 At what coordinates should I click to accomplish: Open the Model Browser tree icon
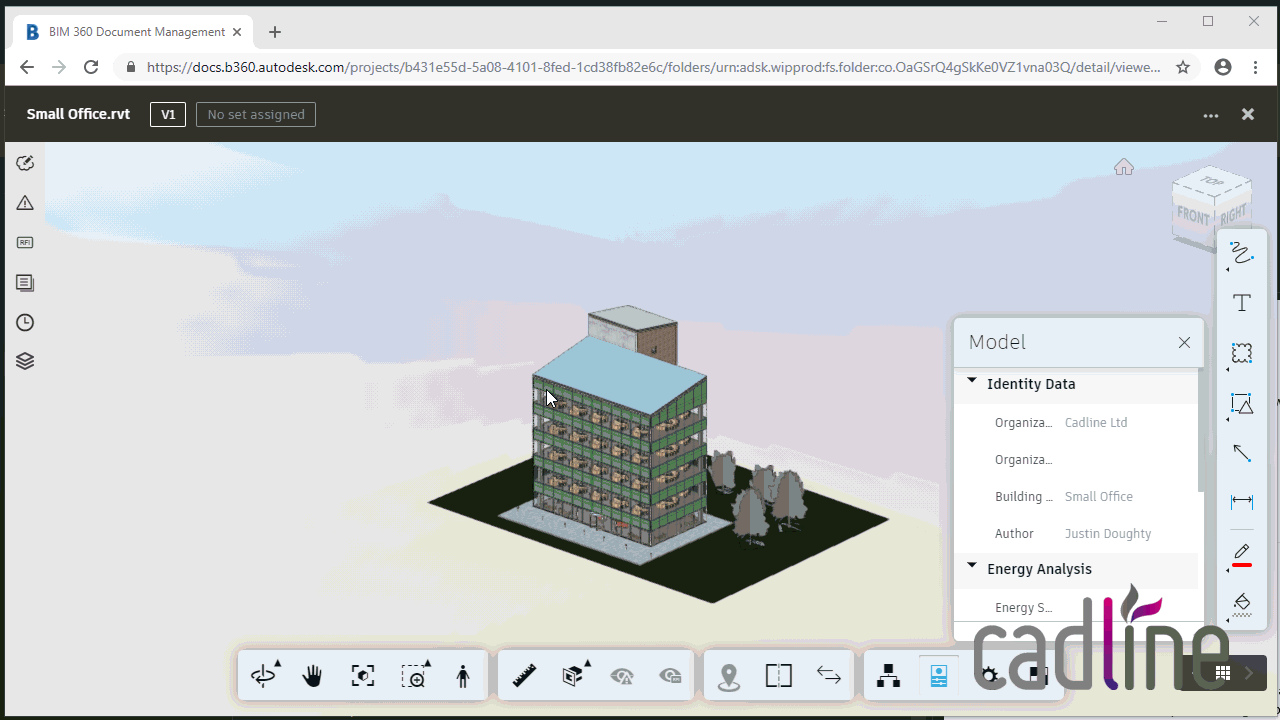tap(888, 676)
